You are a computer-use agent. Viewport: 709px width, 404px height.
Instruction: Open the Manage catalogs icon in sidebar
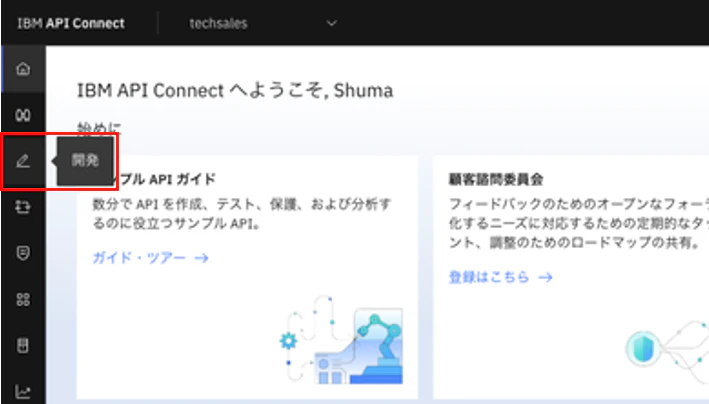[x=23, y=207]
